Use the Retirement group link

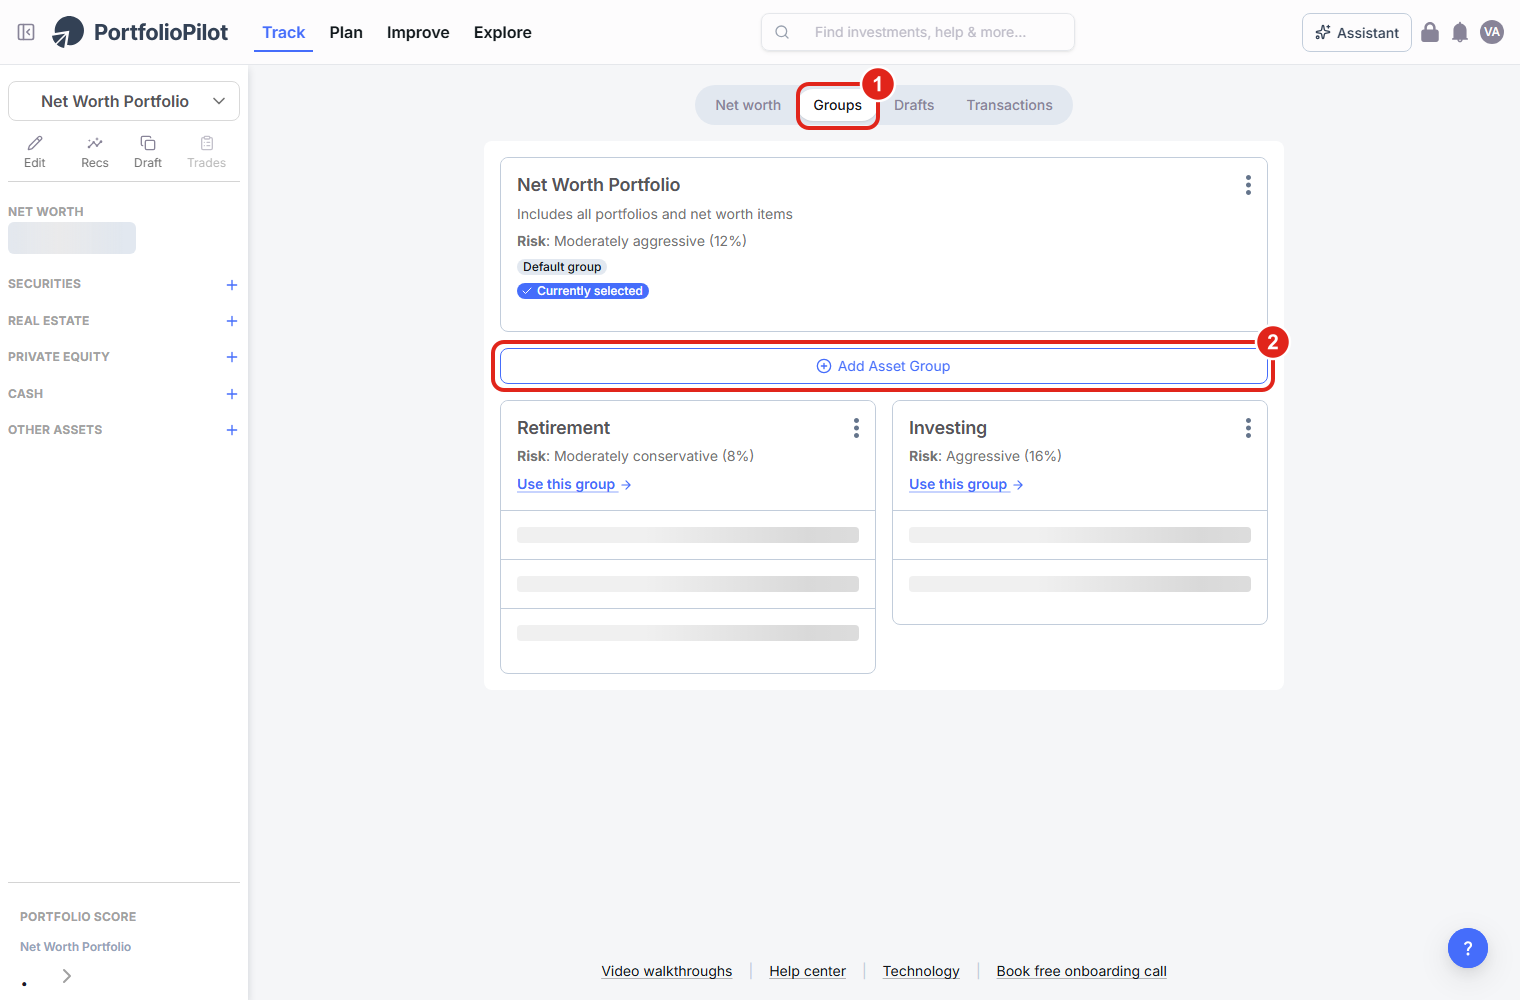[x=574, y=484]
